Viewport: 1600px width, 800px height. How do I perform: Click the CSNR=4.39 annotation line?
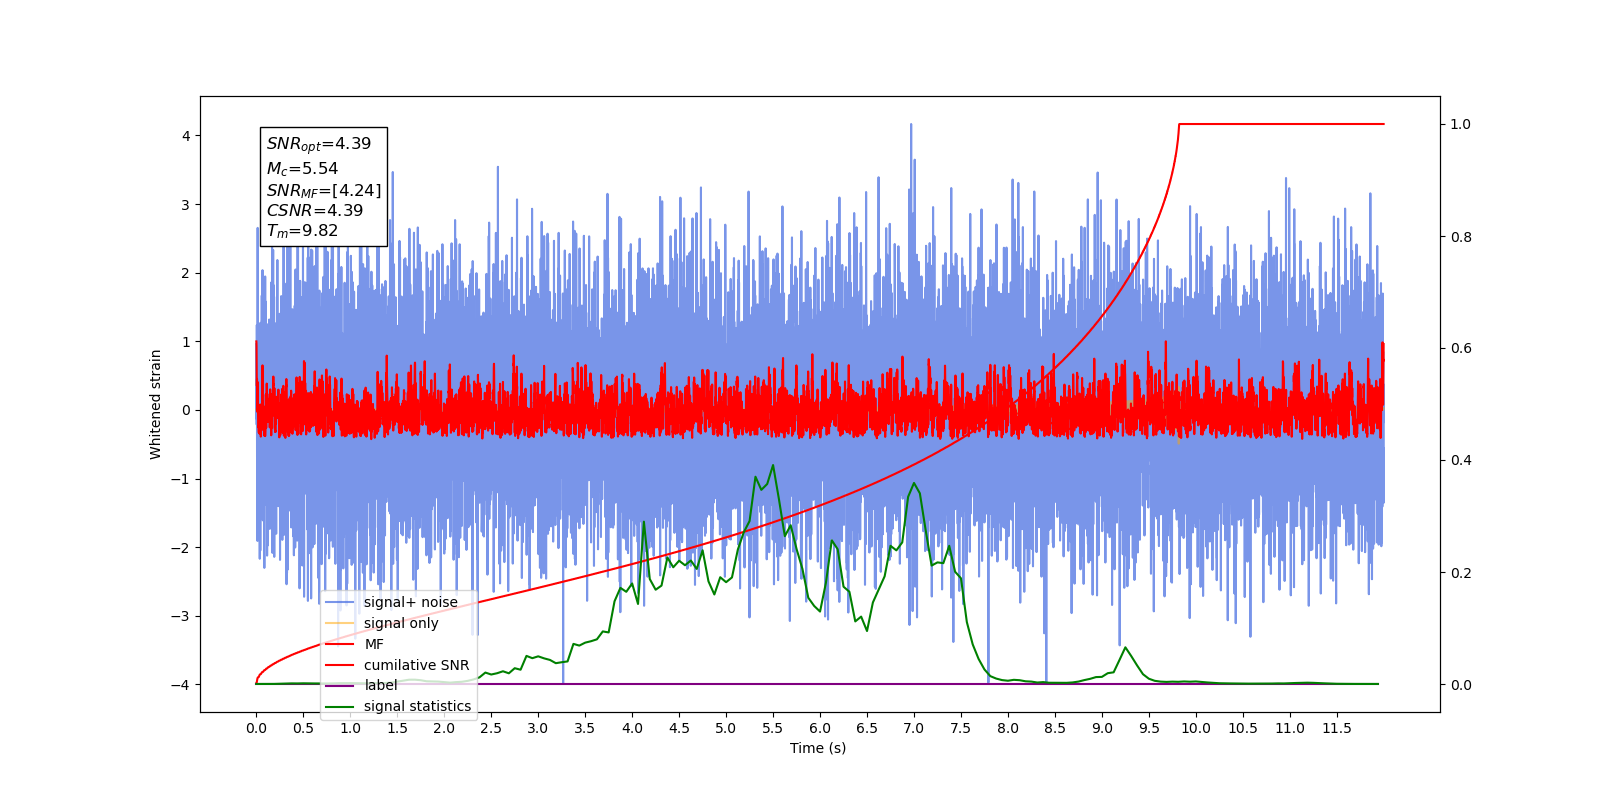coord(315,210)
